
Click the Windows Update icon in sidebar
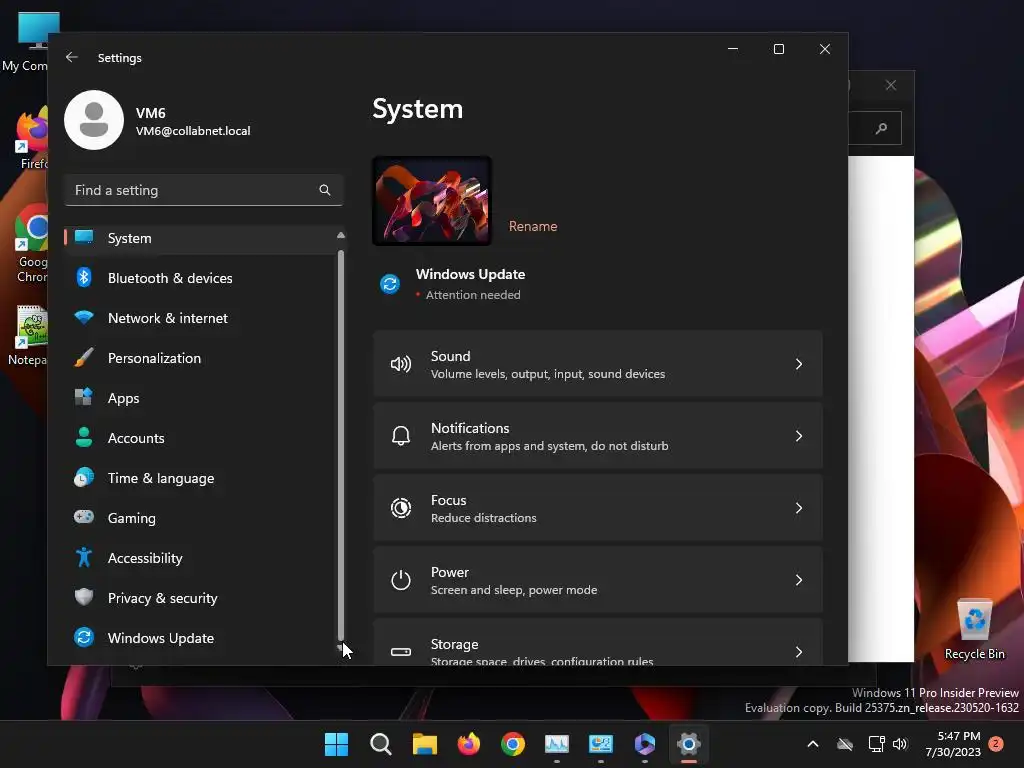(x=84, y=637)
